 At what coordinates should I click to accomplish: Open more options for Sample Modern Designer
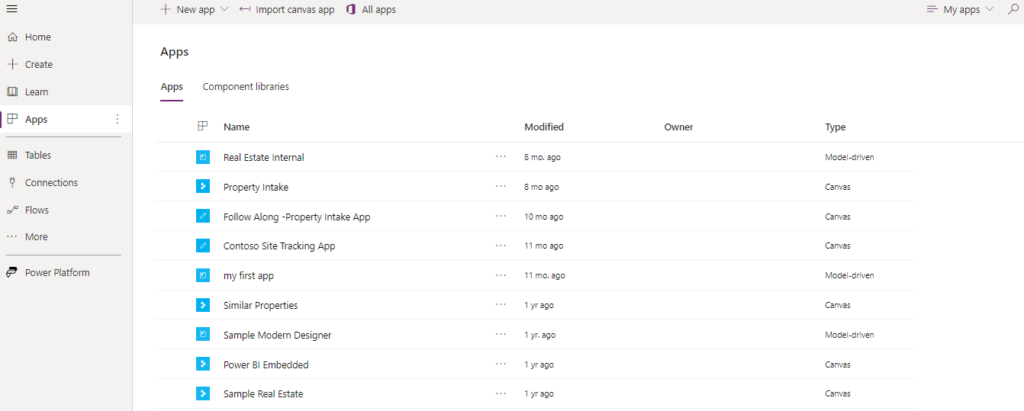pos(501,335)
